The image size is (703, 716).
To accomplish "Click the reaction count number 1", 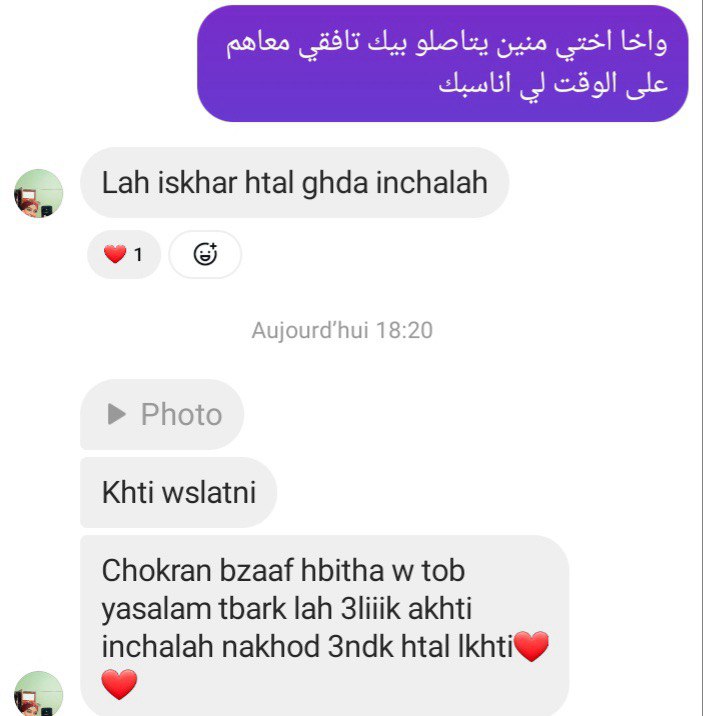I will click(138, 254).
